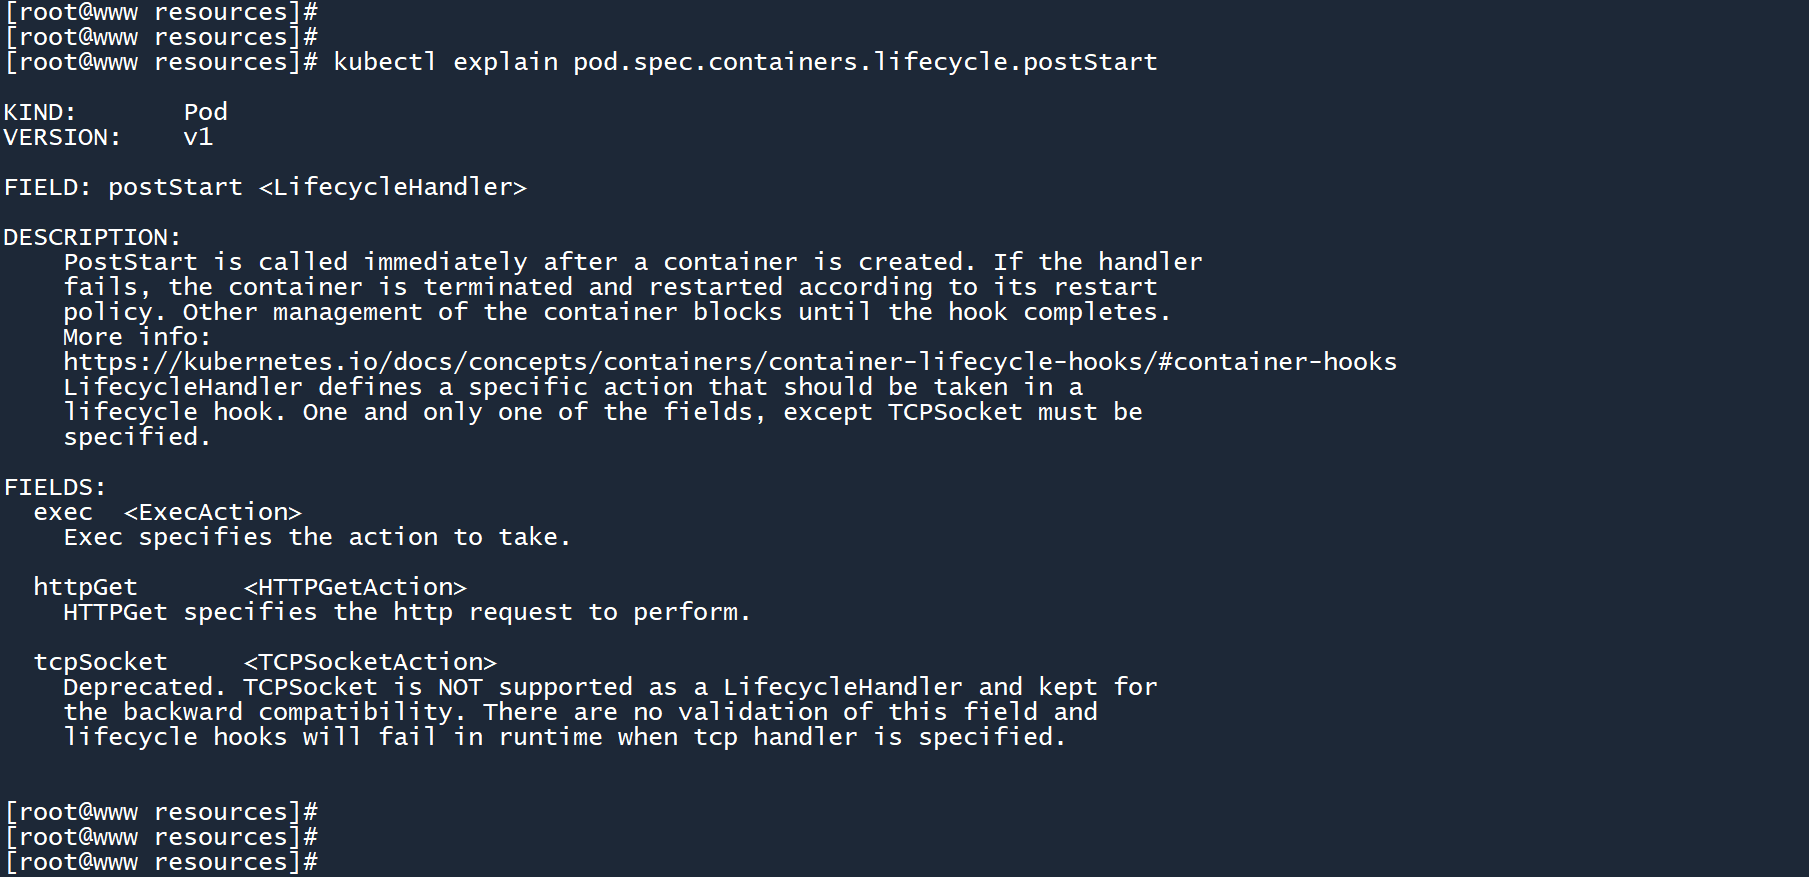Screen dimensions: 1809x877
Task: Click the exec field name
Action: (x=63, y=512)
